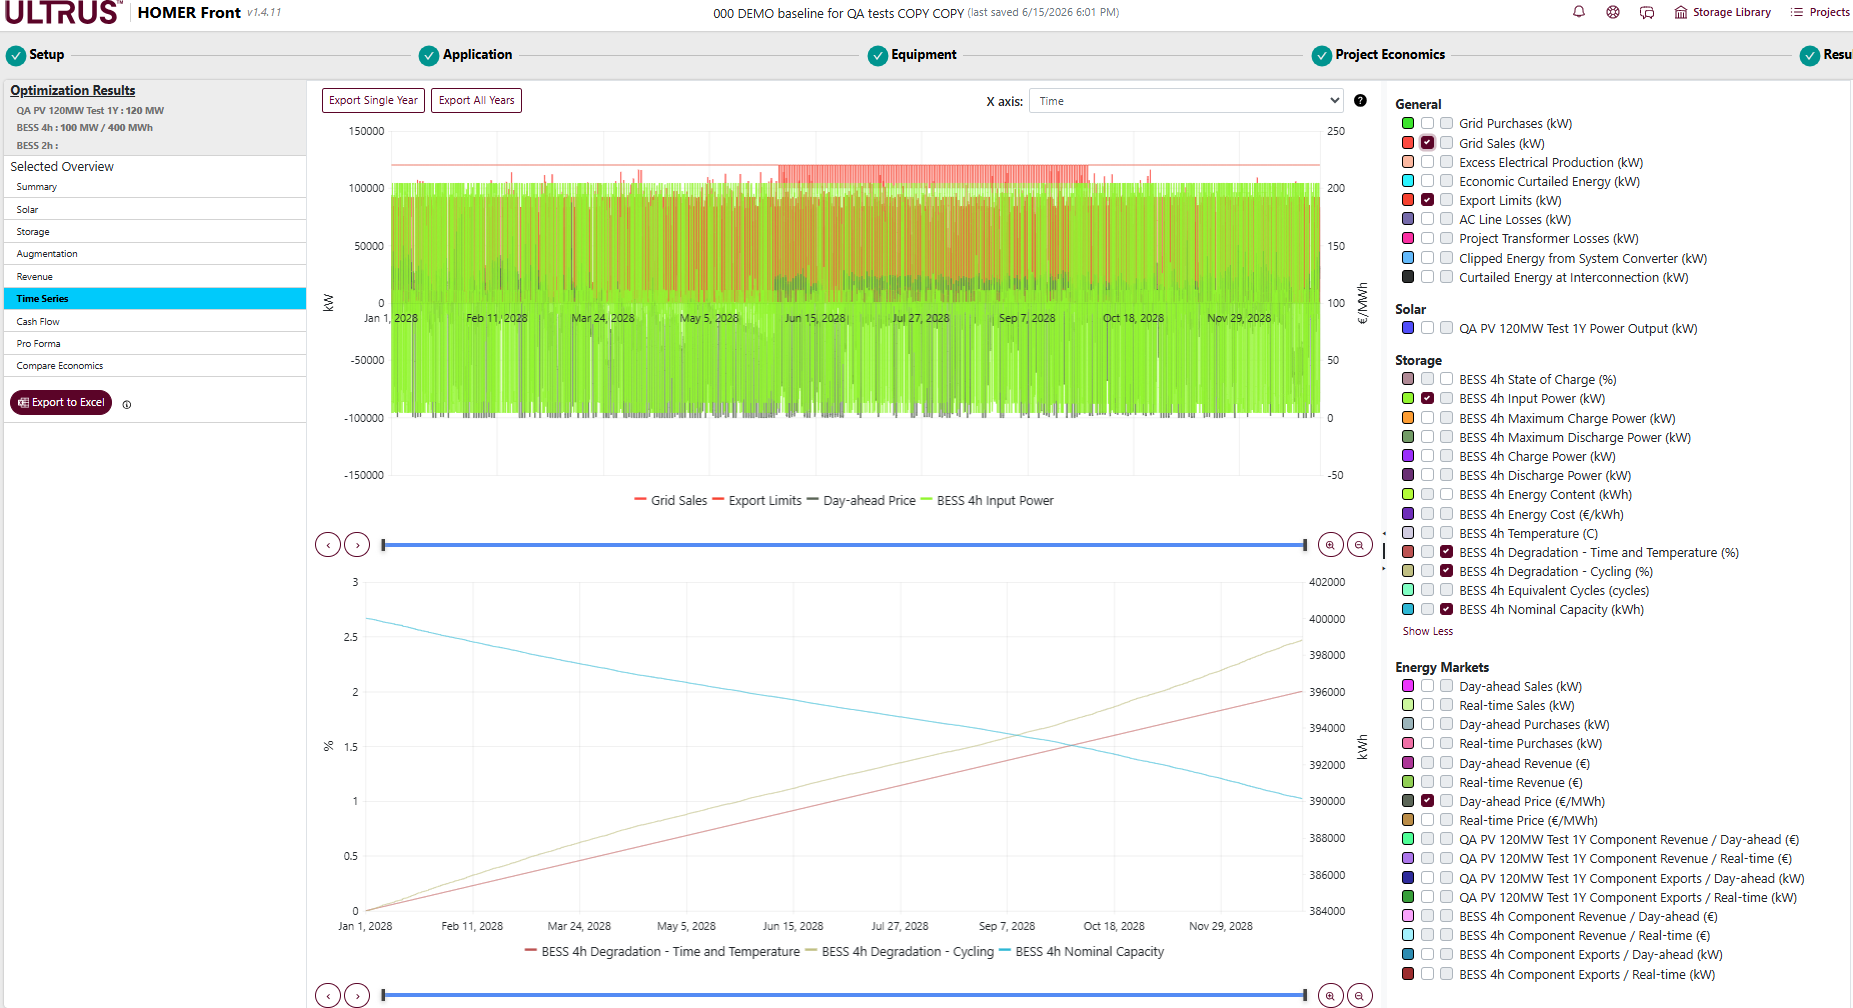This screenshot has height=1008, width=1853.
Task: Tick first checkbox for BESS 4h State of Charge
Action: (x=1428, y=379)
